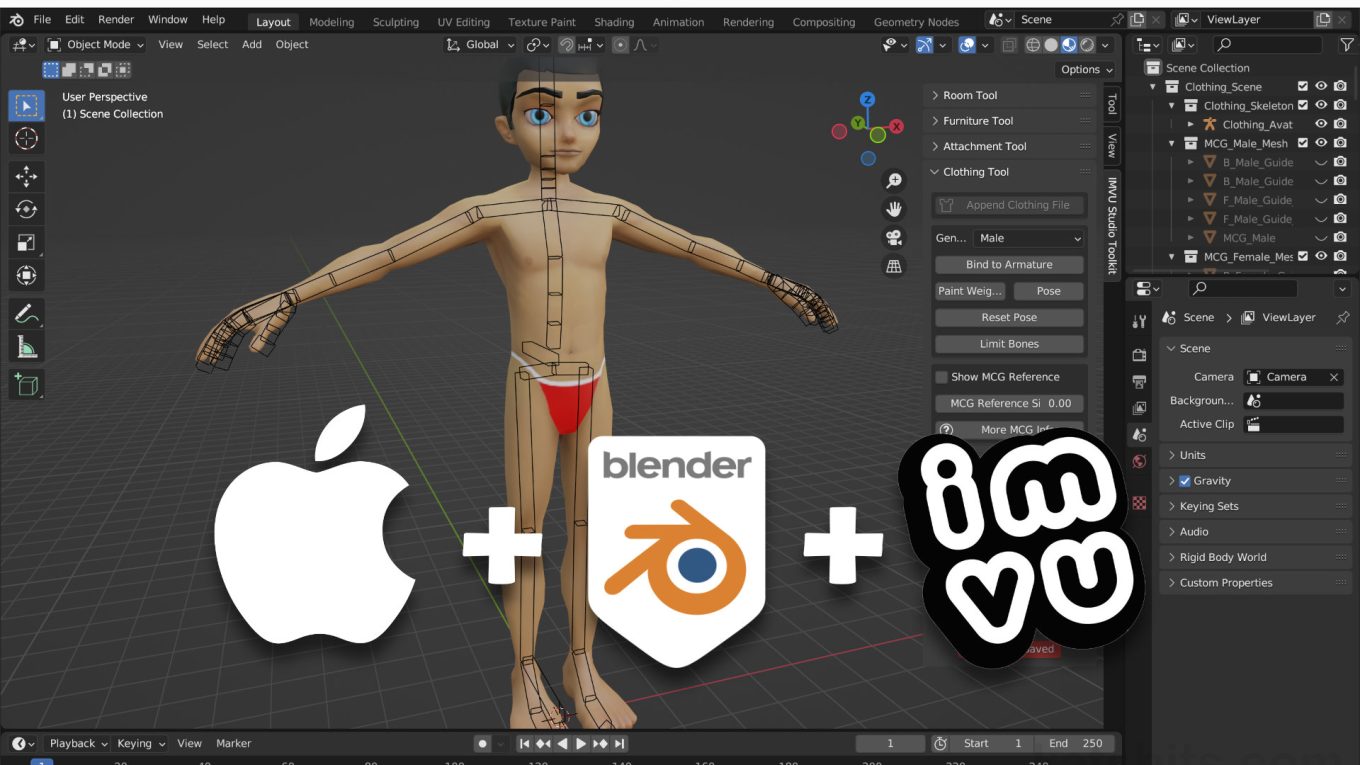This screenshot has width=1360, height=765.
Task: Open Global transform orientation dropdown
Action: point(481,45)
